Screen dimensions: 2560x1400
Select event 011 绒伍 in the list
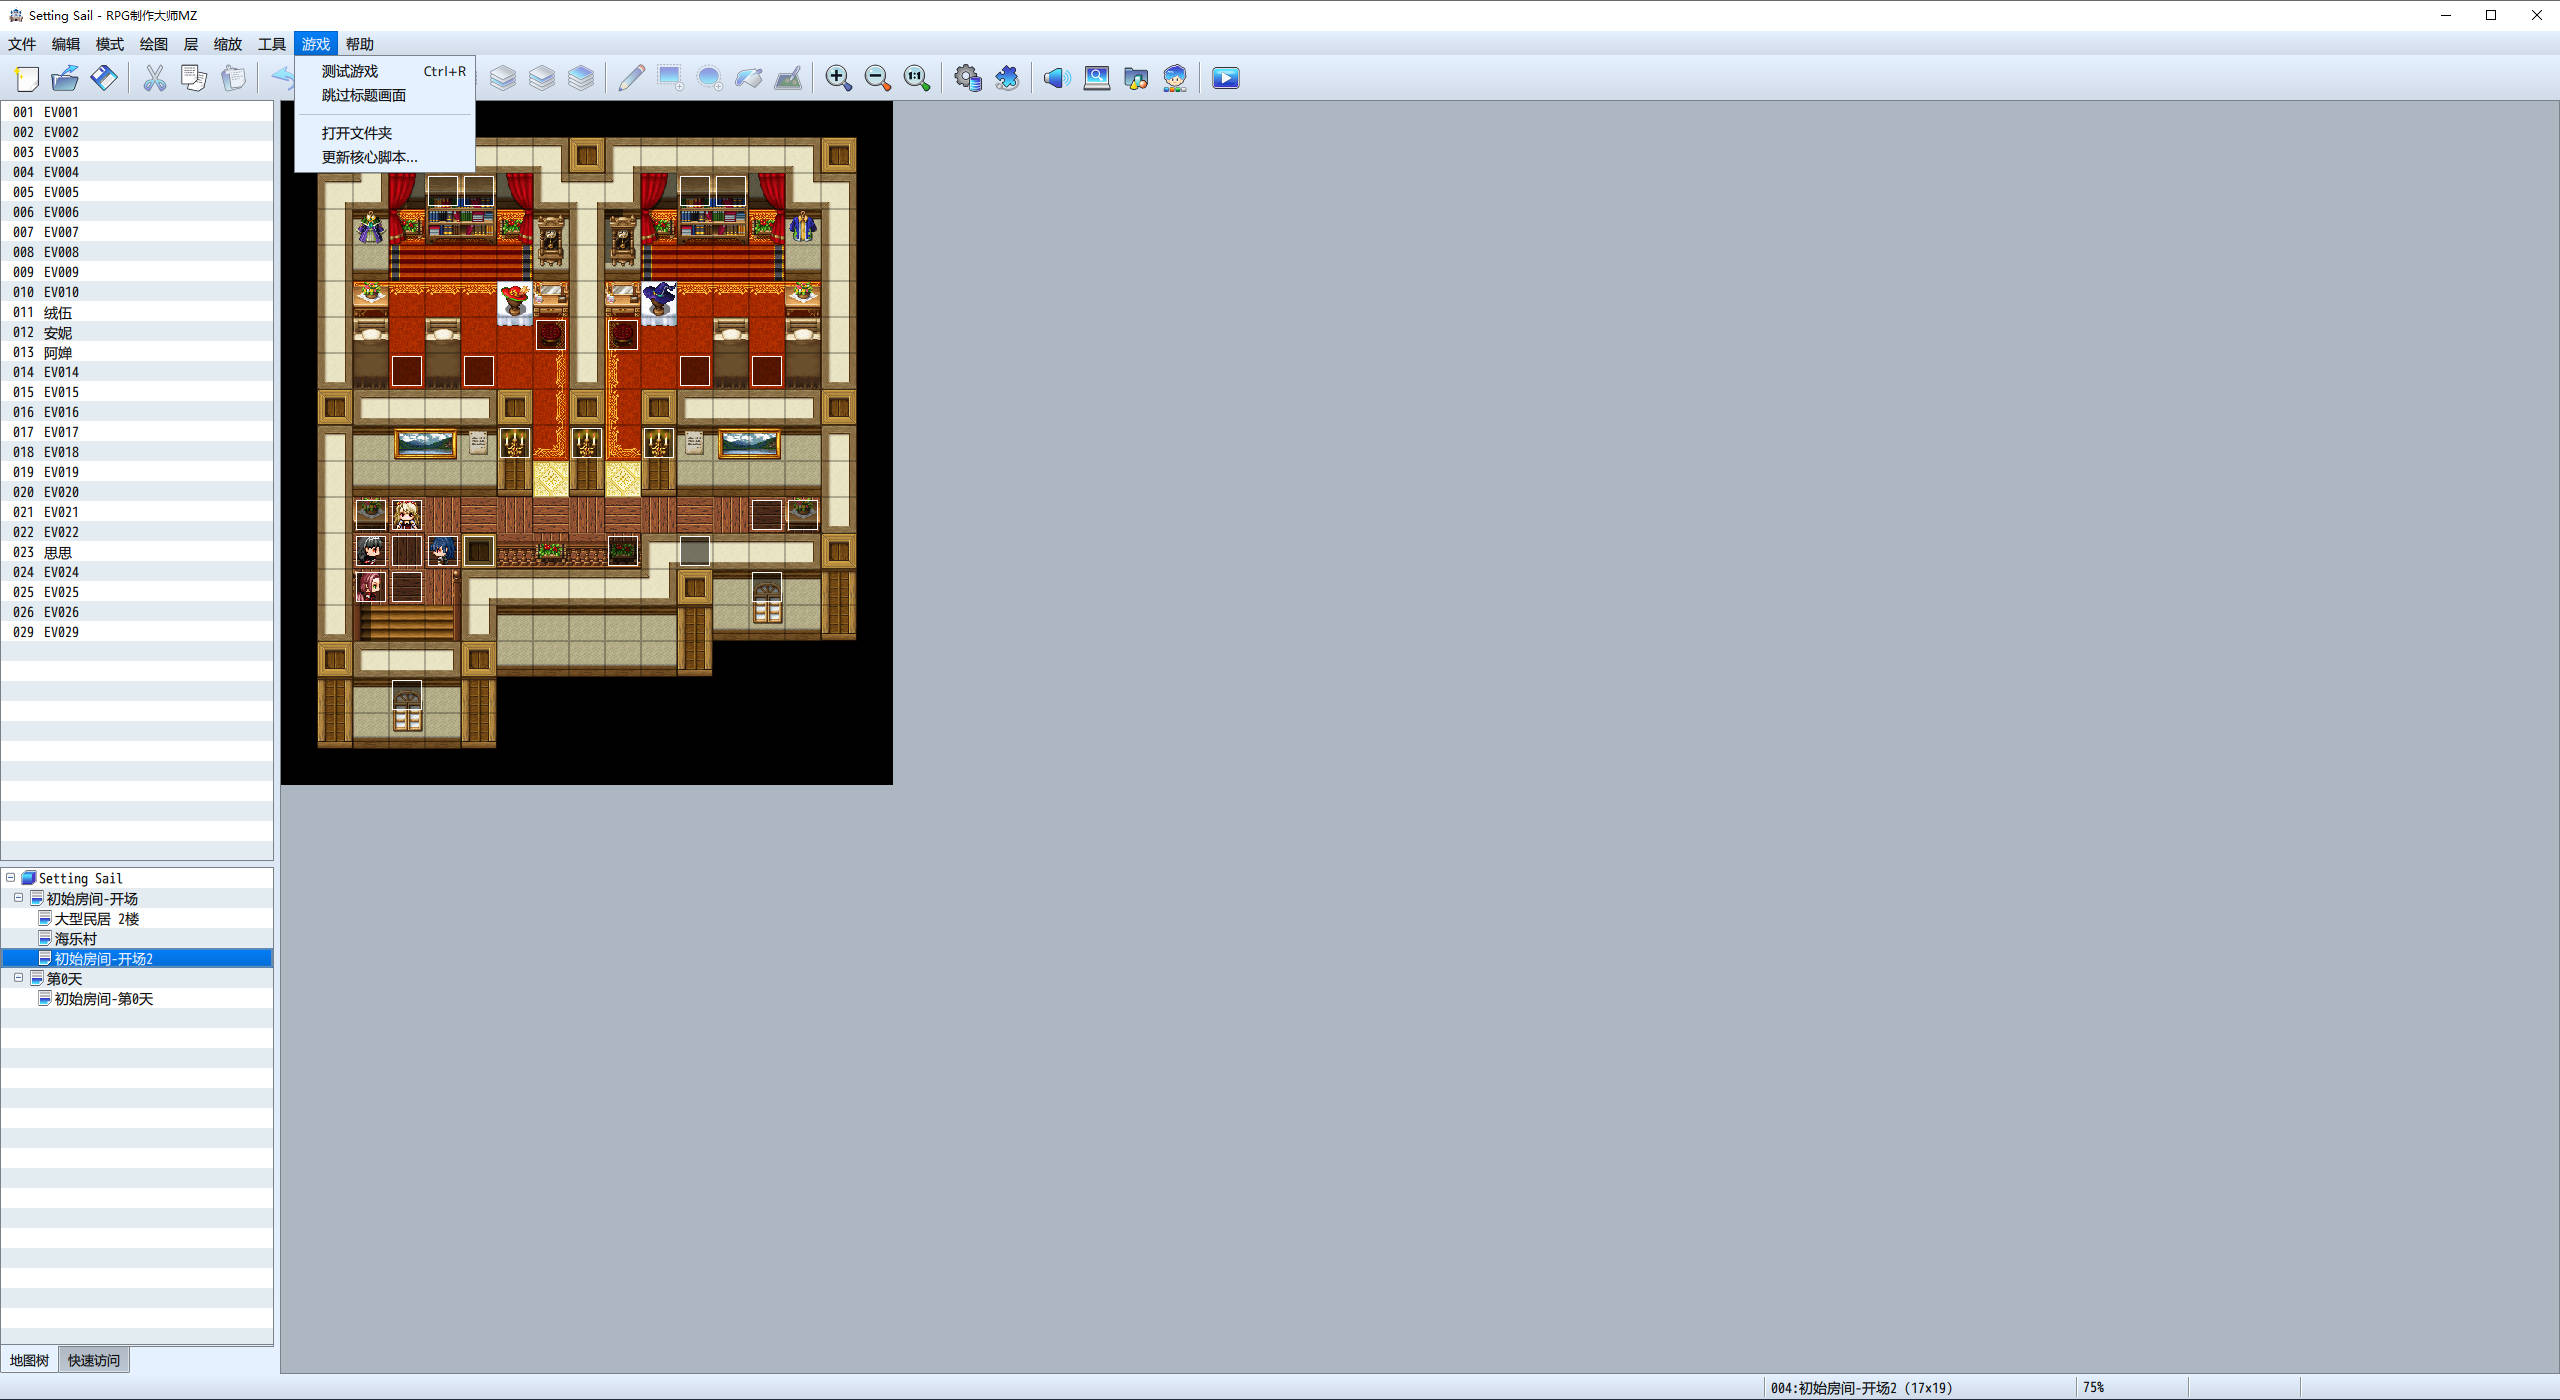137,312
